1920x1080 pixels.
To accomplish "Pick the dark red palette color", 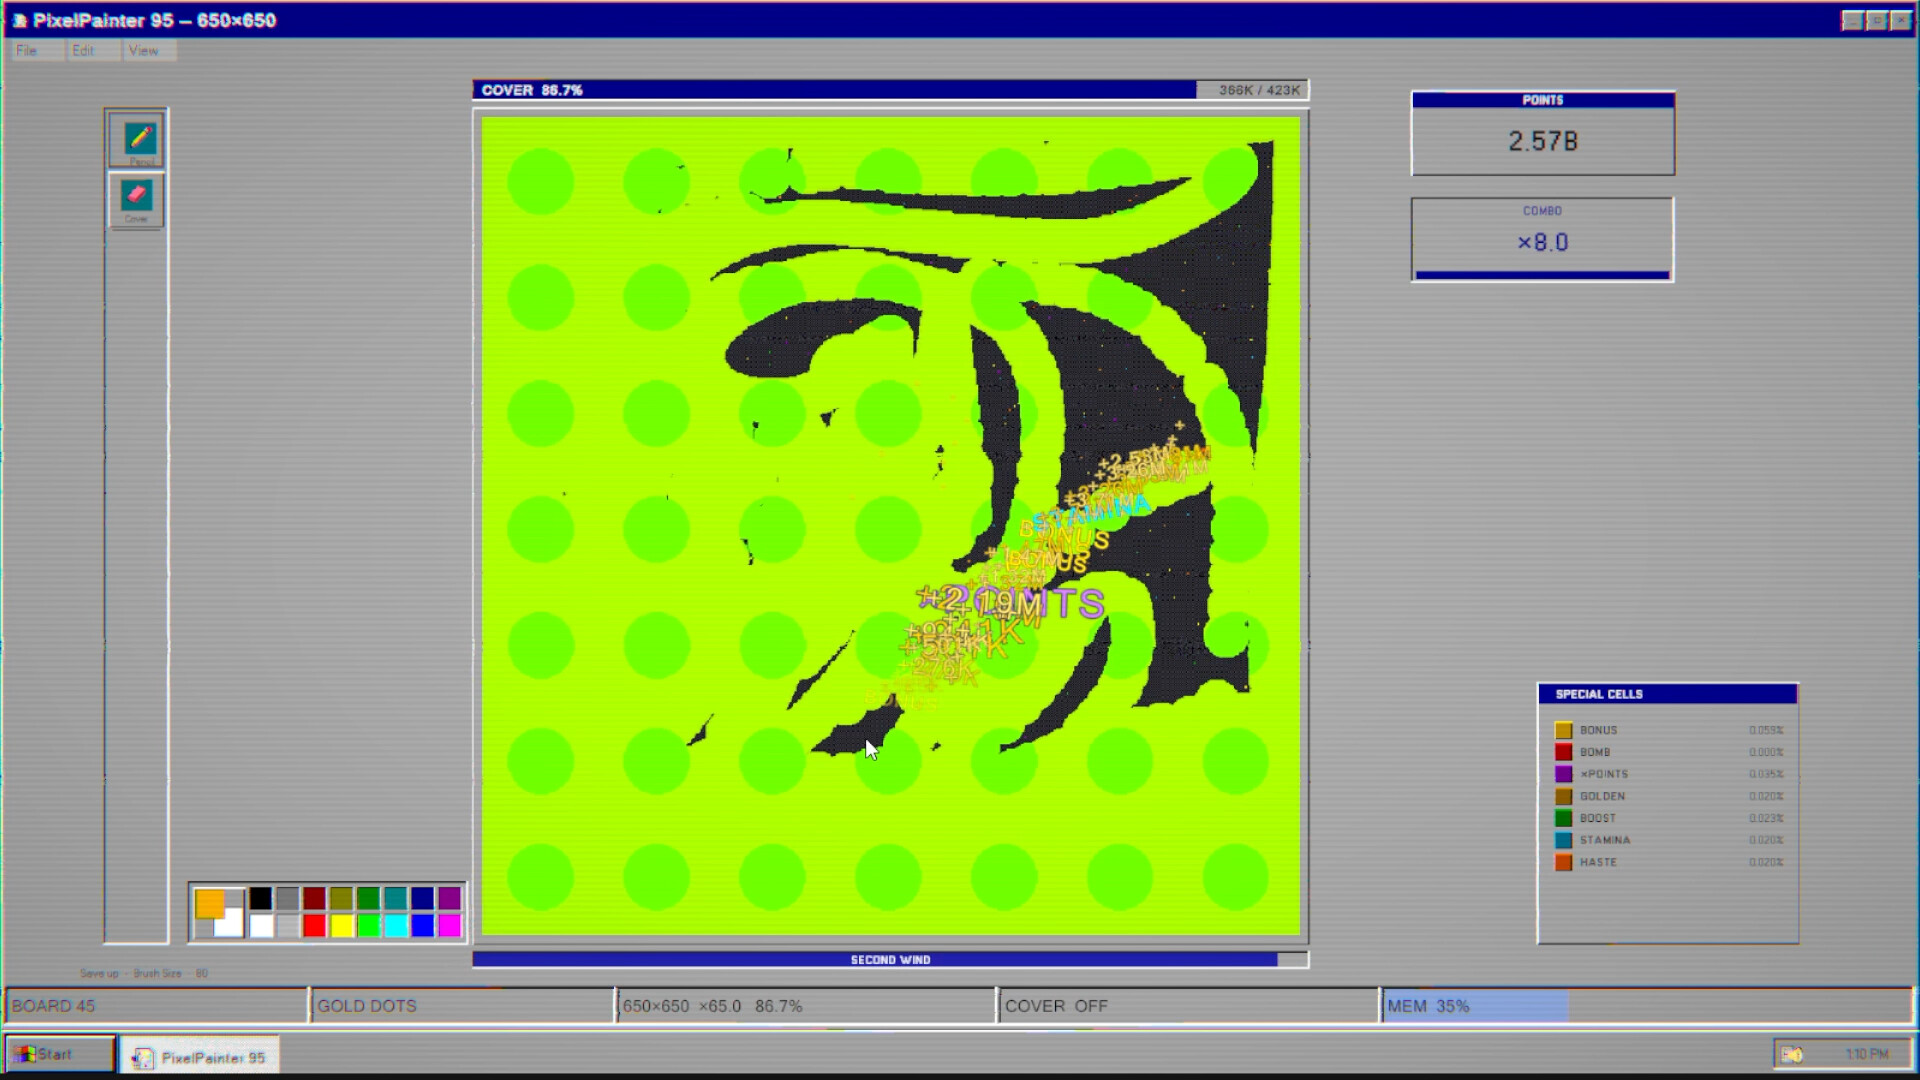I will (x=315, y=898).
